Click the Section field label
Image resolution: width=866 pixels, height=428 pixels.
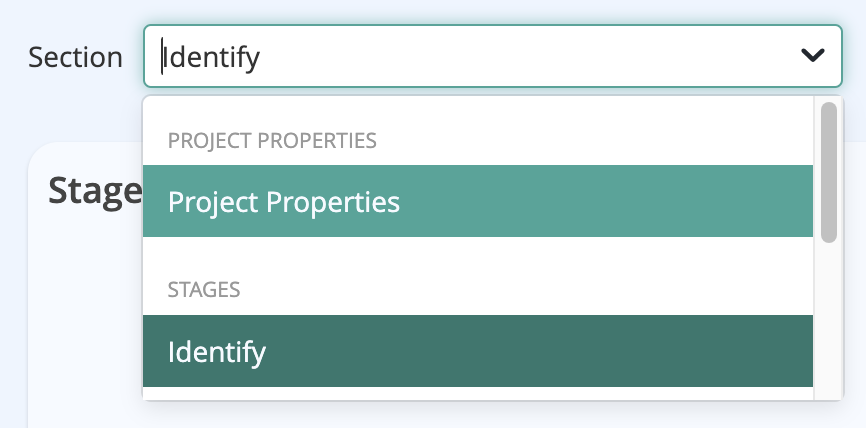[75, 57]
